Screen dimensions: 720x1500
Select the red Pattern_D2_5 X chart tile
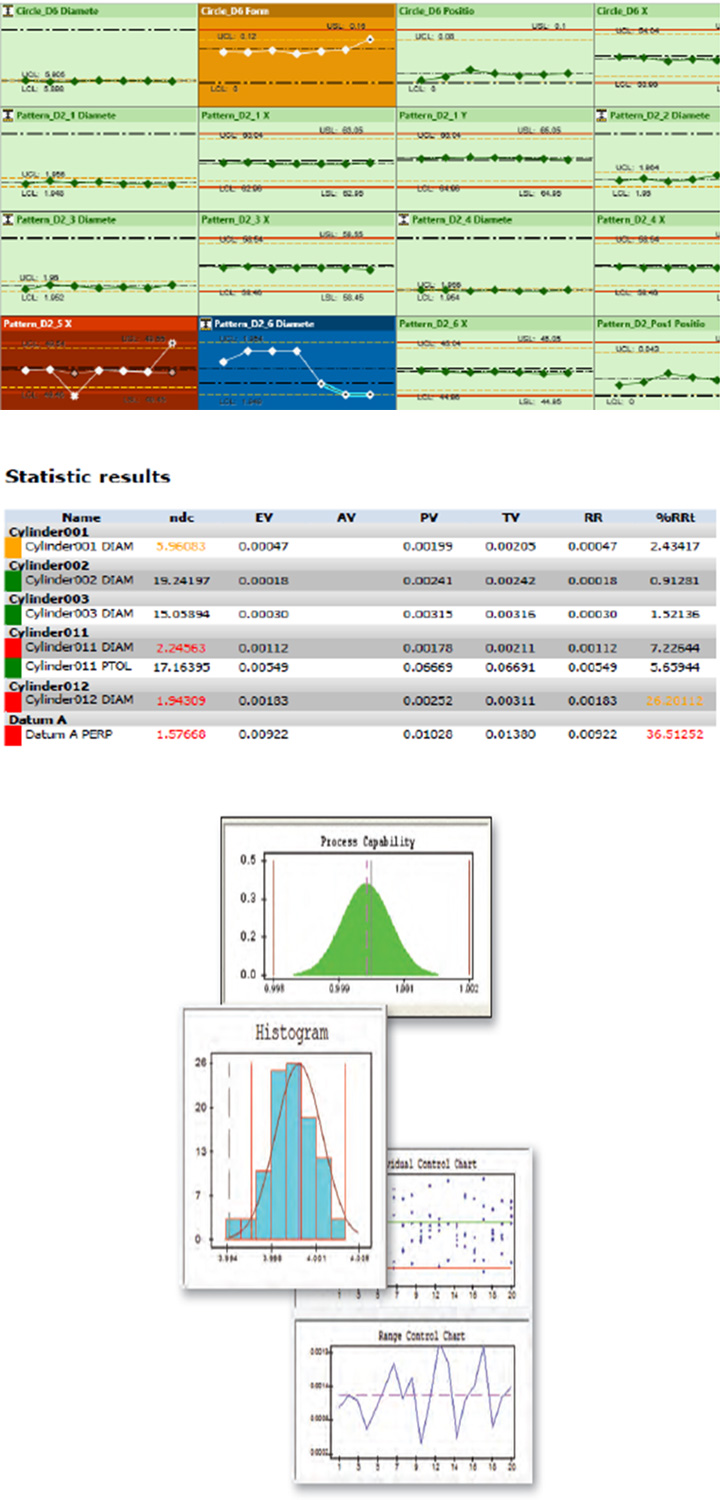(x=99, y=363)
